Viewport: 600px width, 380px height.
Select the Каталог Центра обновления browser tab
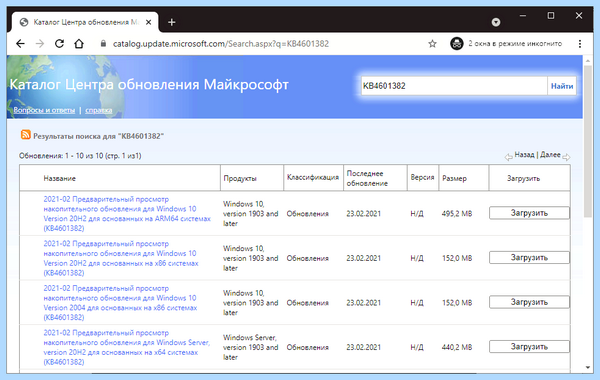(85, 22)
